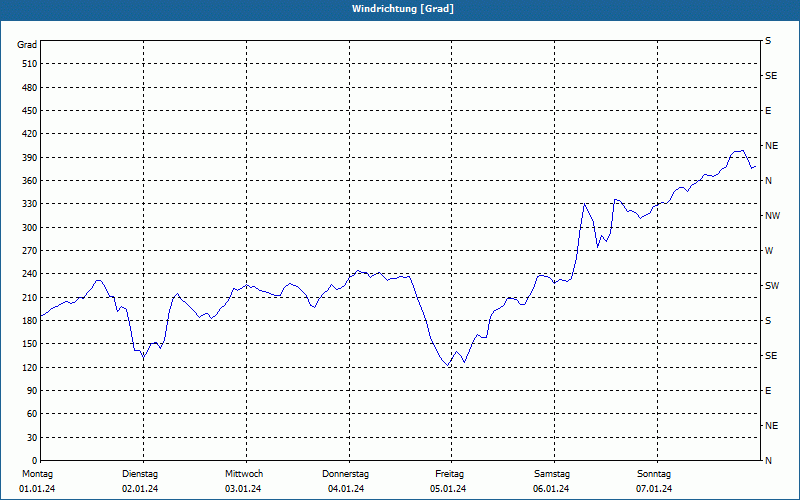Click the "Grad" axis unit label
The height and width of the screenshot is (500, 800).
pyautogui.click(x=27, y=45)
